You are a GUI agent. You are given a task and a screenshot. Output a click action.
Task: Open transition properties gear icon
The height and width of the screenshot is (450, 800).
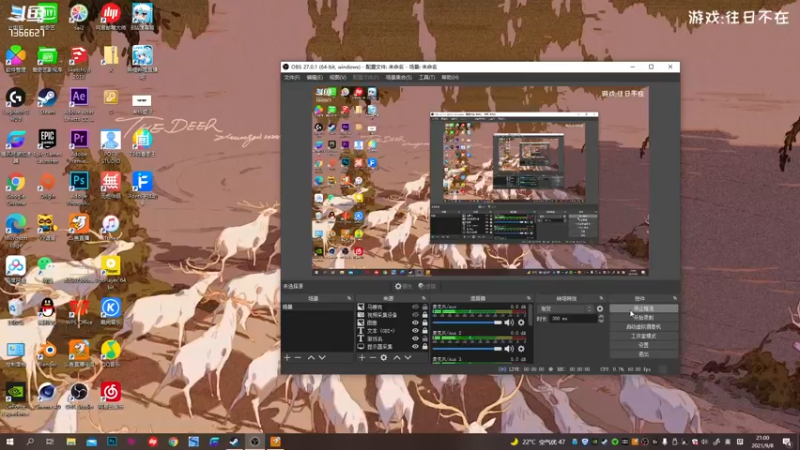[600, 309]
